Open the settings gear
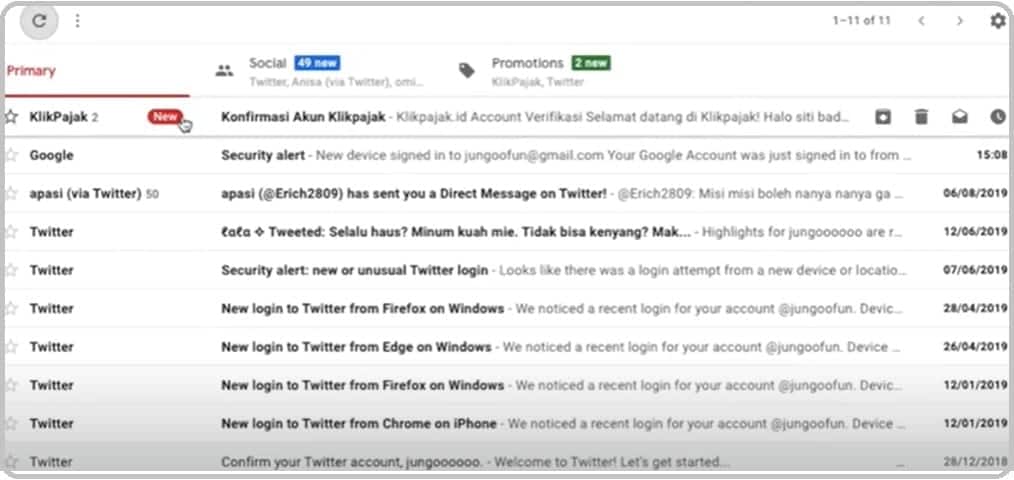Viewport: 1014px width, 480px height. pos(998,21)
